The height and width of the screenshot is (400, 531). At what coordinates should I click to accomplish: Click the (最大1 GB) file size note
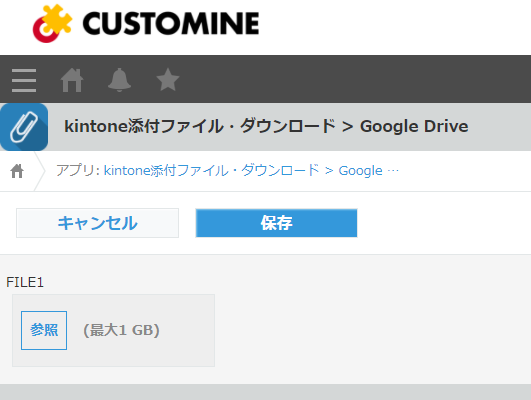coord(121,330)
